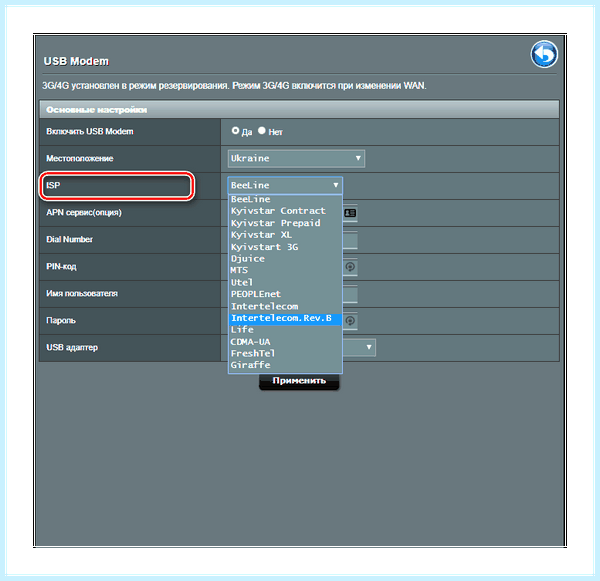Choose FreshTel from the ISP list
The width and height of the screenshot is (600, 581).
[285, 353]
